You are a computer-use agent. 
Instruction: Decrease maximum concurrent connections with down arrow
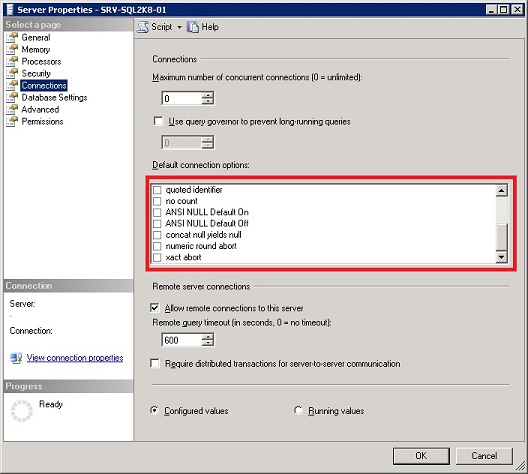(207, 101)
